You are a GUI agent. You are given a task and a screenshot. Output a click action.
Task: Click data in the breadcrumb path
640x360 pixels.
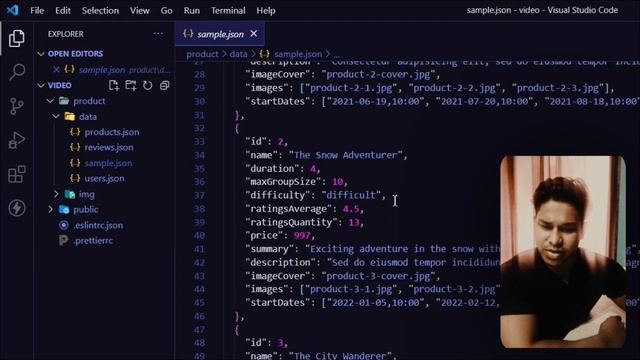(x=238, y=54)
